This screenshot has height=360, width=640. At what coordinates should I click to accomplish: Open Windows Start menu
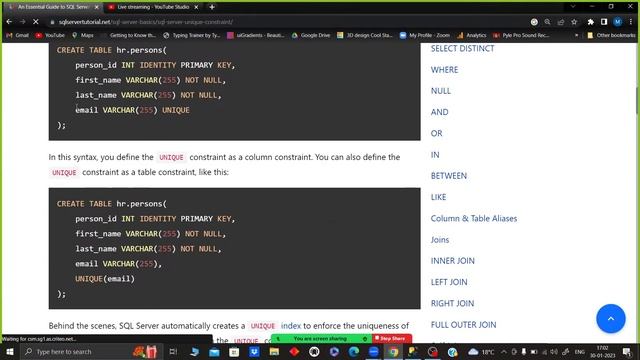coord(10,351)
